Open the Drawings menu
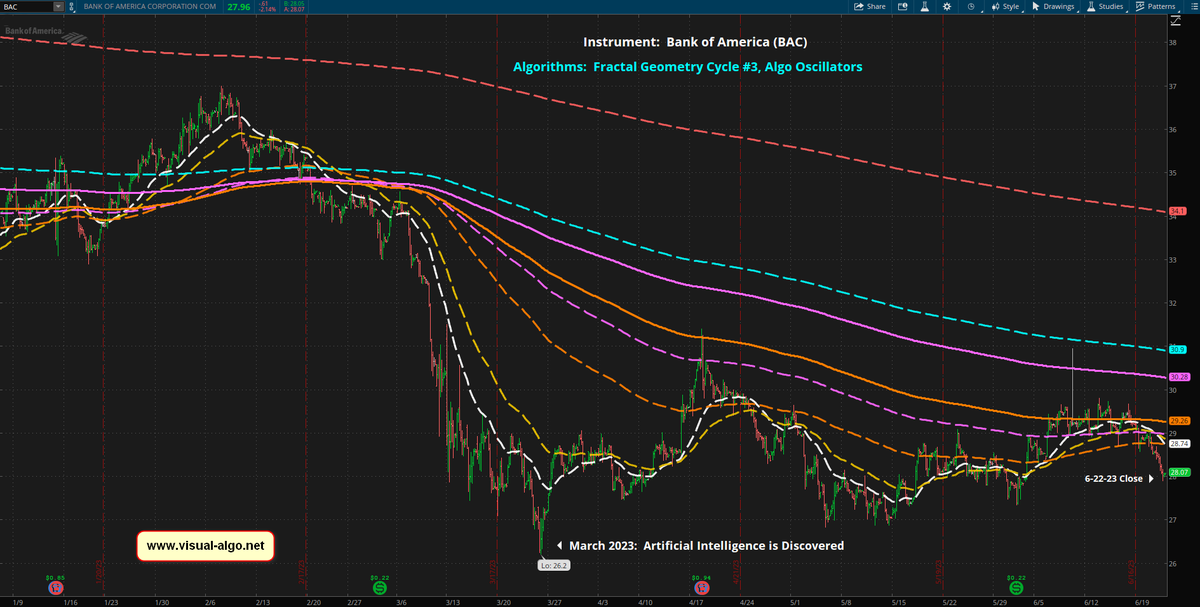This screenshot has width=1200, height=607. [x=1053, y=6]
